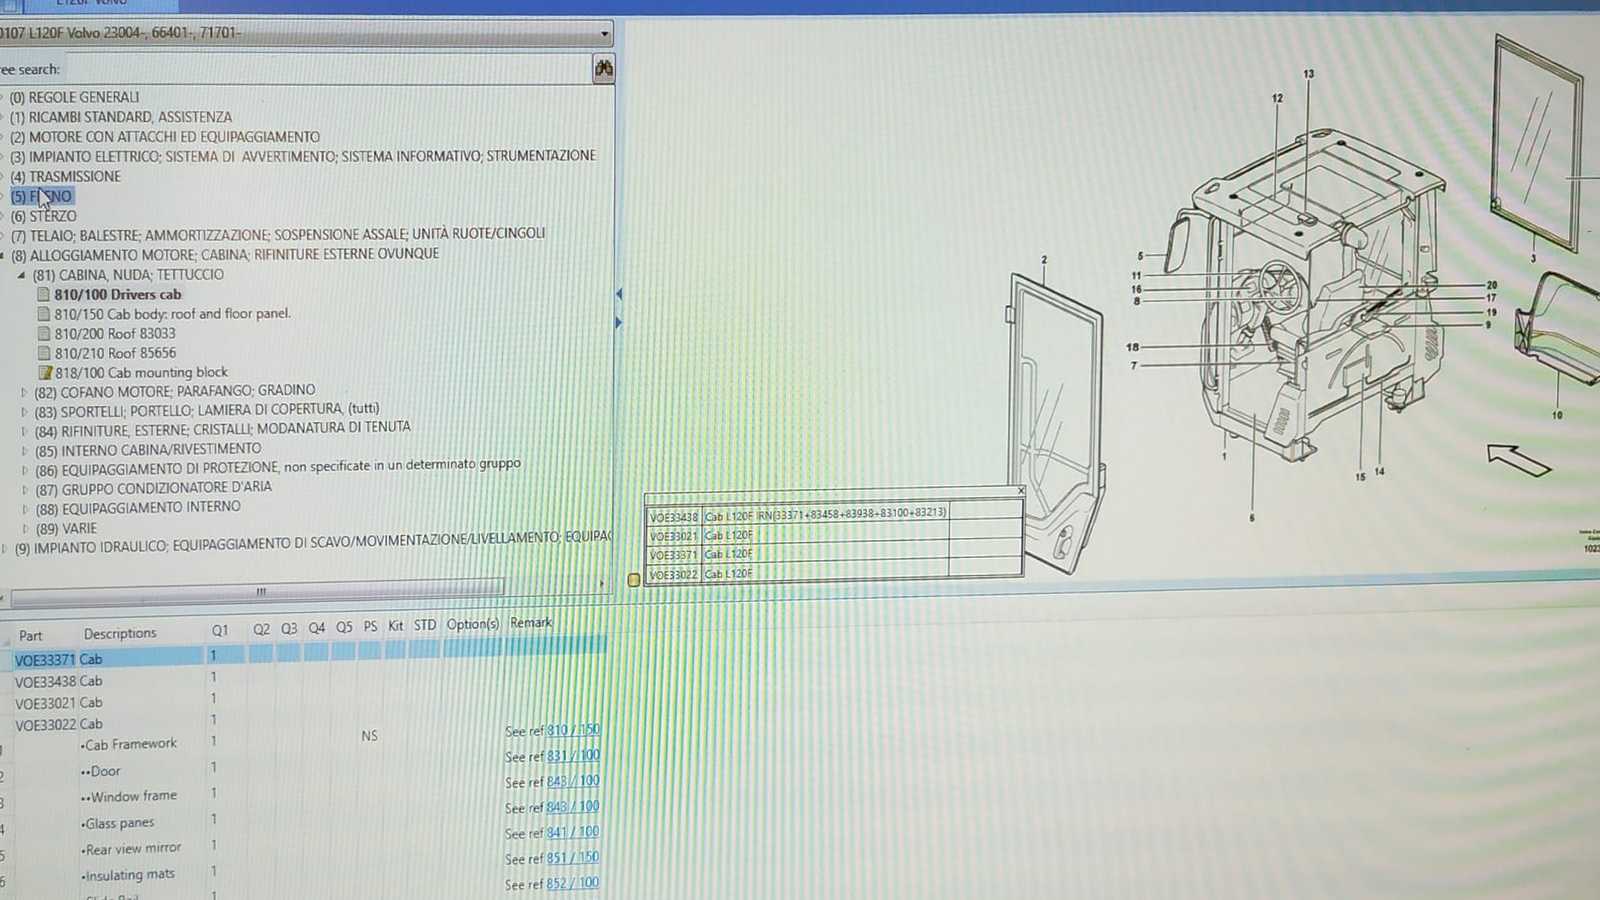
Task: Click the Part column header
Action: (x=31, y=635)
